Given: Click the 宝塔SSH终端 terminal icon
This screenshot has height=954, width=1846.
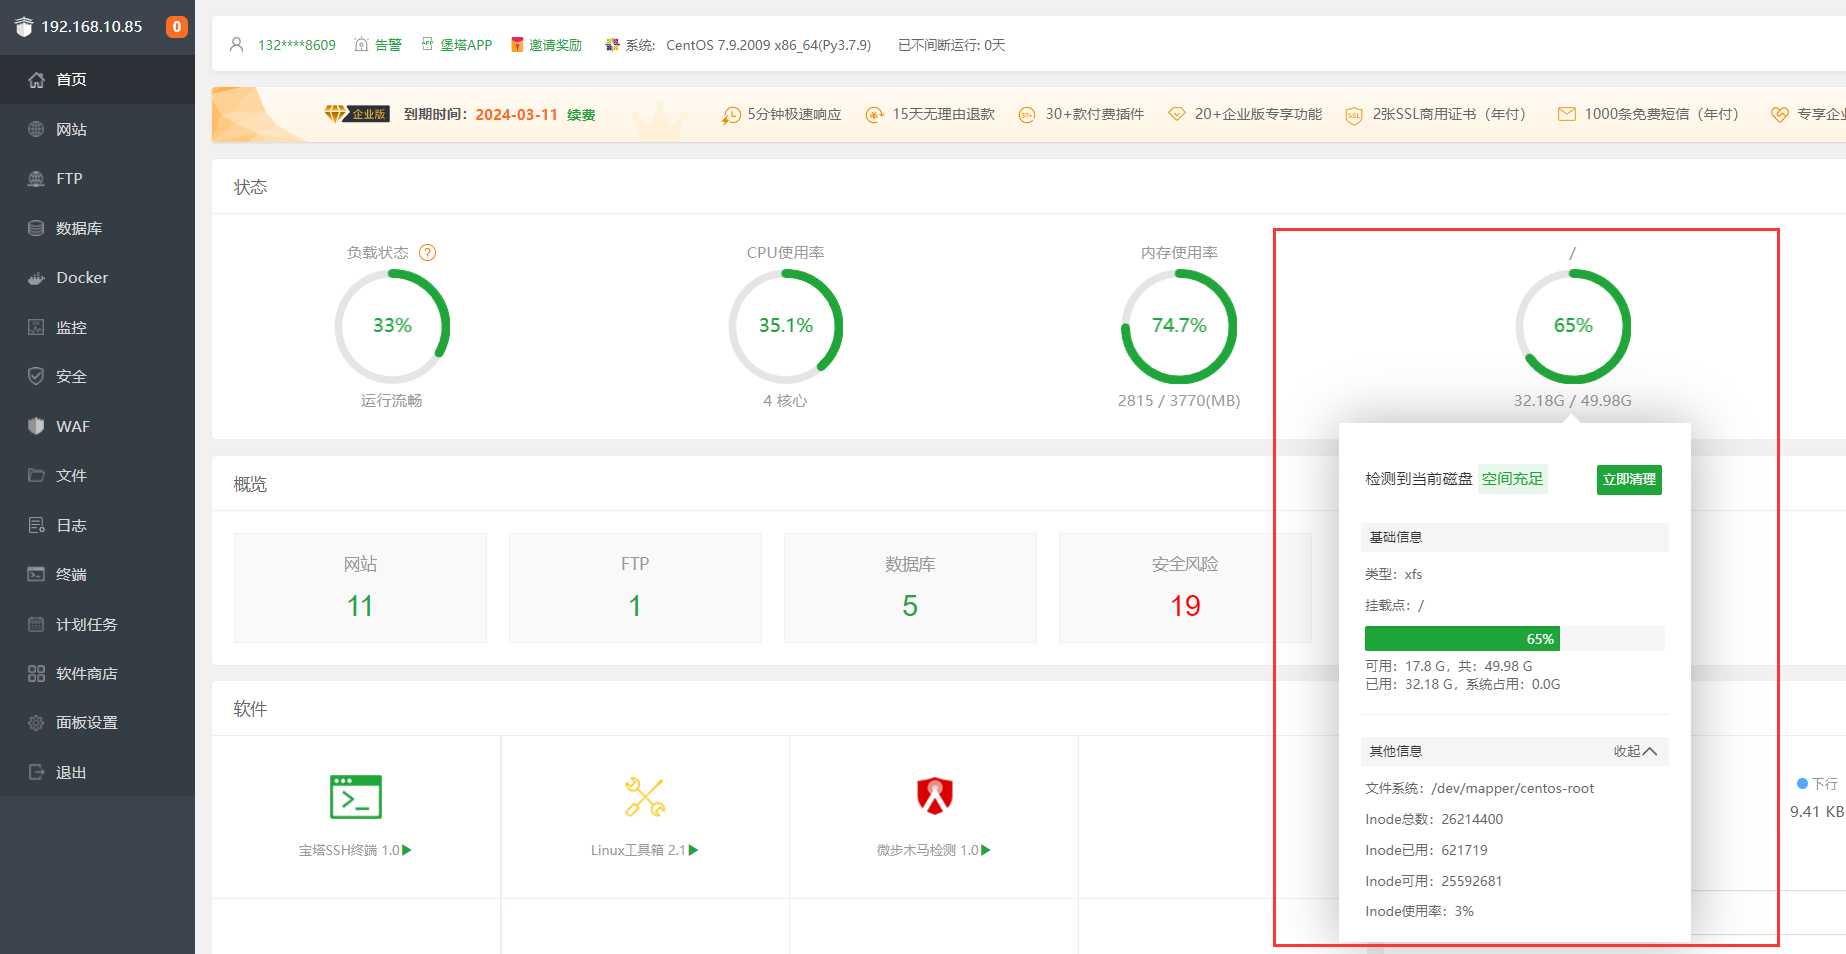Looking at the screenshot, I should click(x=355, y=797).
